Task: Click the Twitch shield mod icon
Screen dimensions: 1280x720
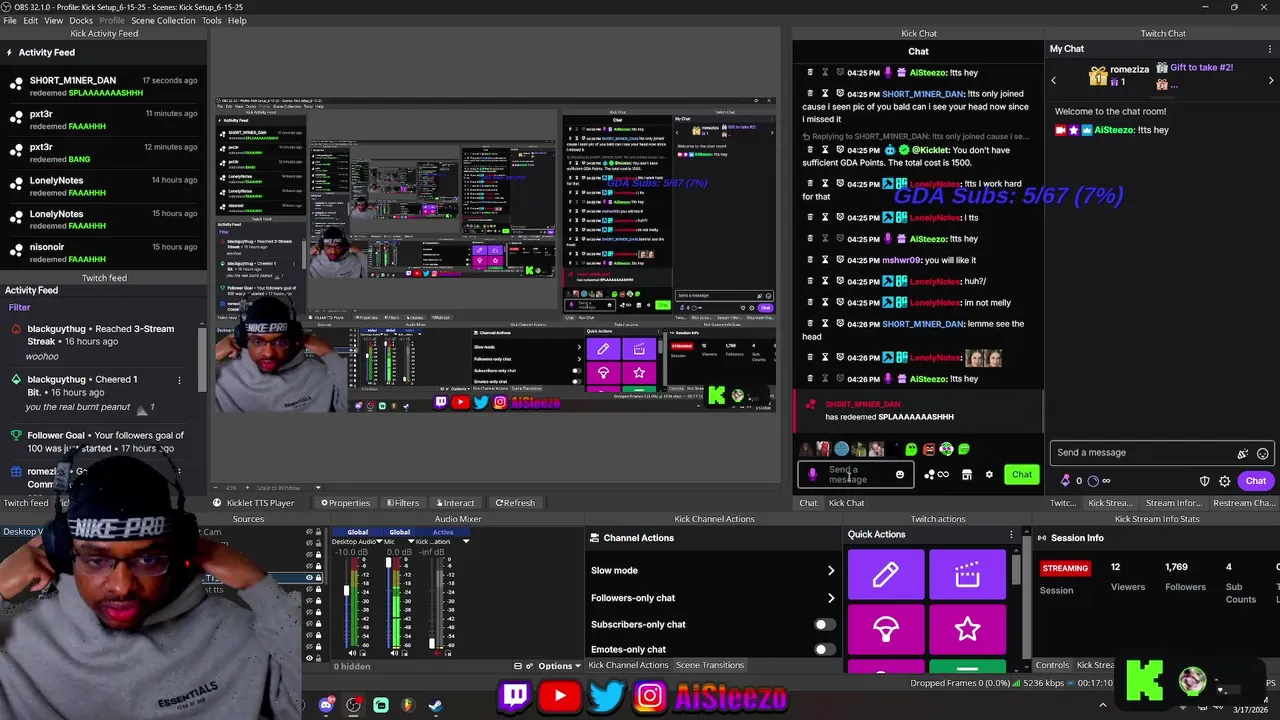Action: point(1204,481)
